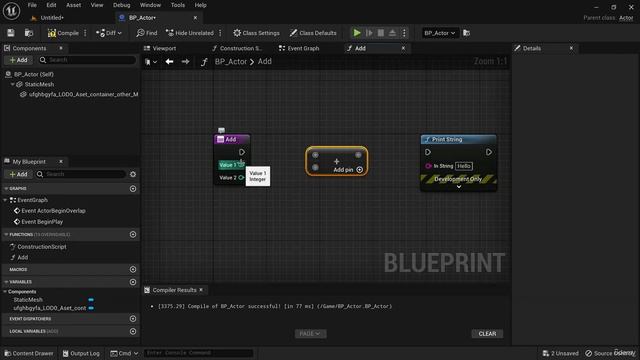The width and height of the screenshot is (640, 360).
Task: Toggle Hide Unrelated nodes
Action: tap(190, 33)
